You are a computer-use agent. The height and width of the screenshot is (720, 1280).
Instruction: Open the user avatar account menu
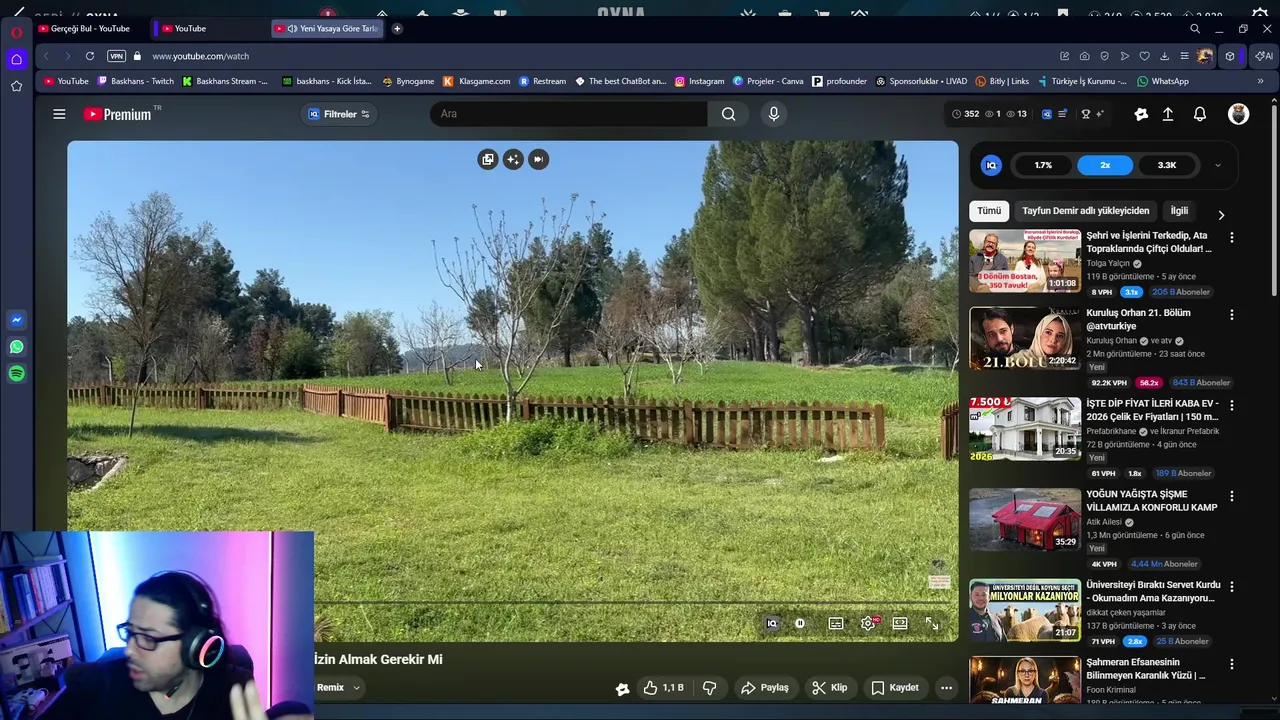click(1238, 114)
